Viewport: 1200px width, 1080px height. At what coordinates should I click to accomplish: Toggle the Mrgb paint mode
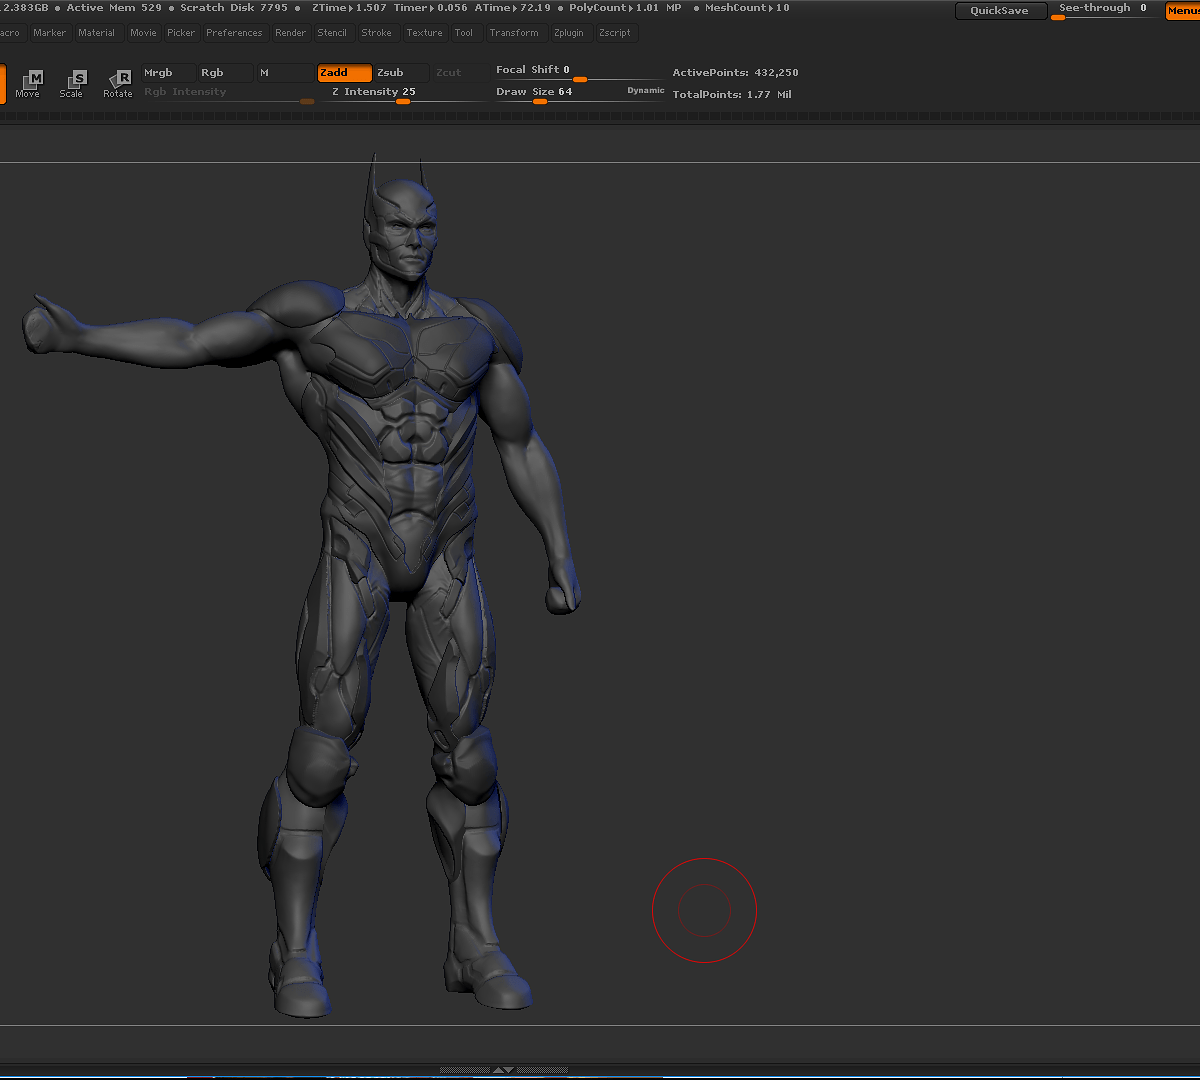pos(167,73)
